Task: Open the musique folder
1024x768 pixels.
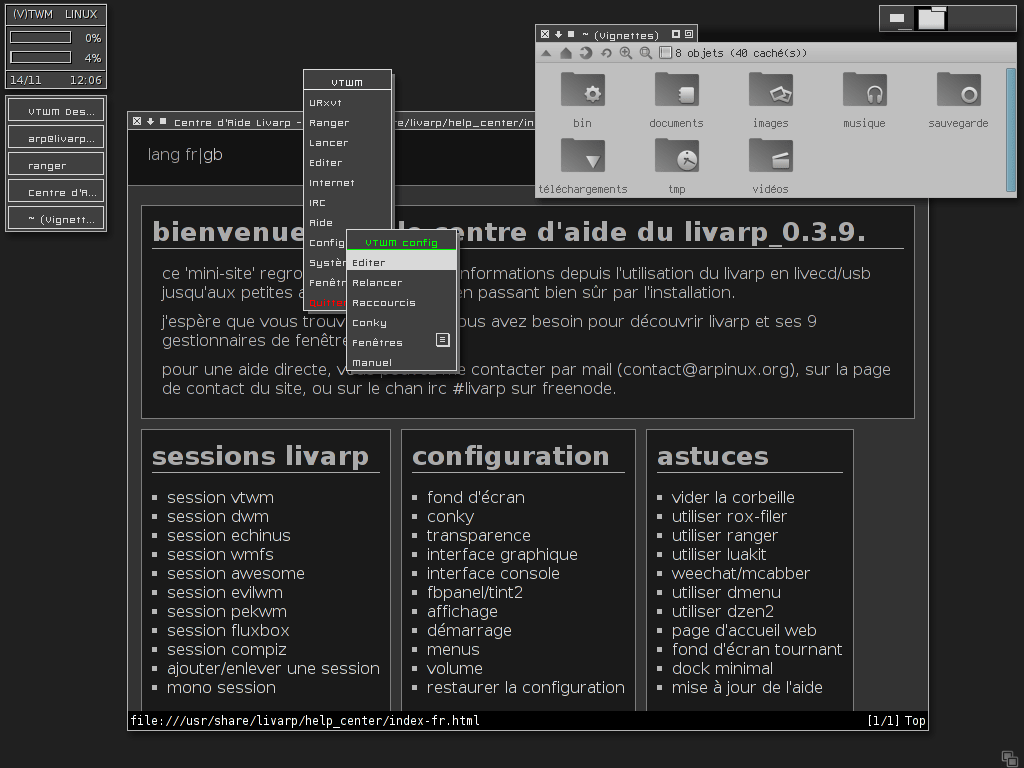Action: [x=864, y=100]
